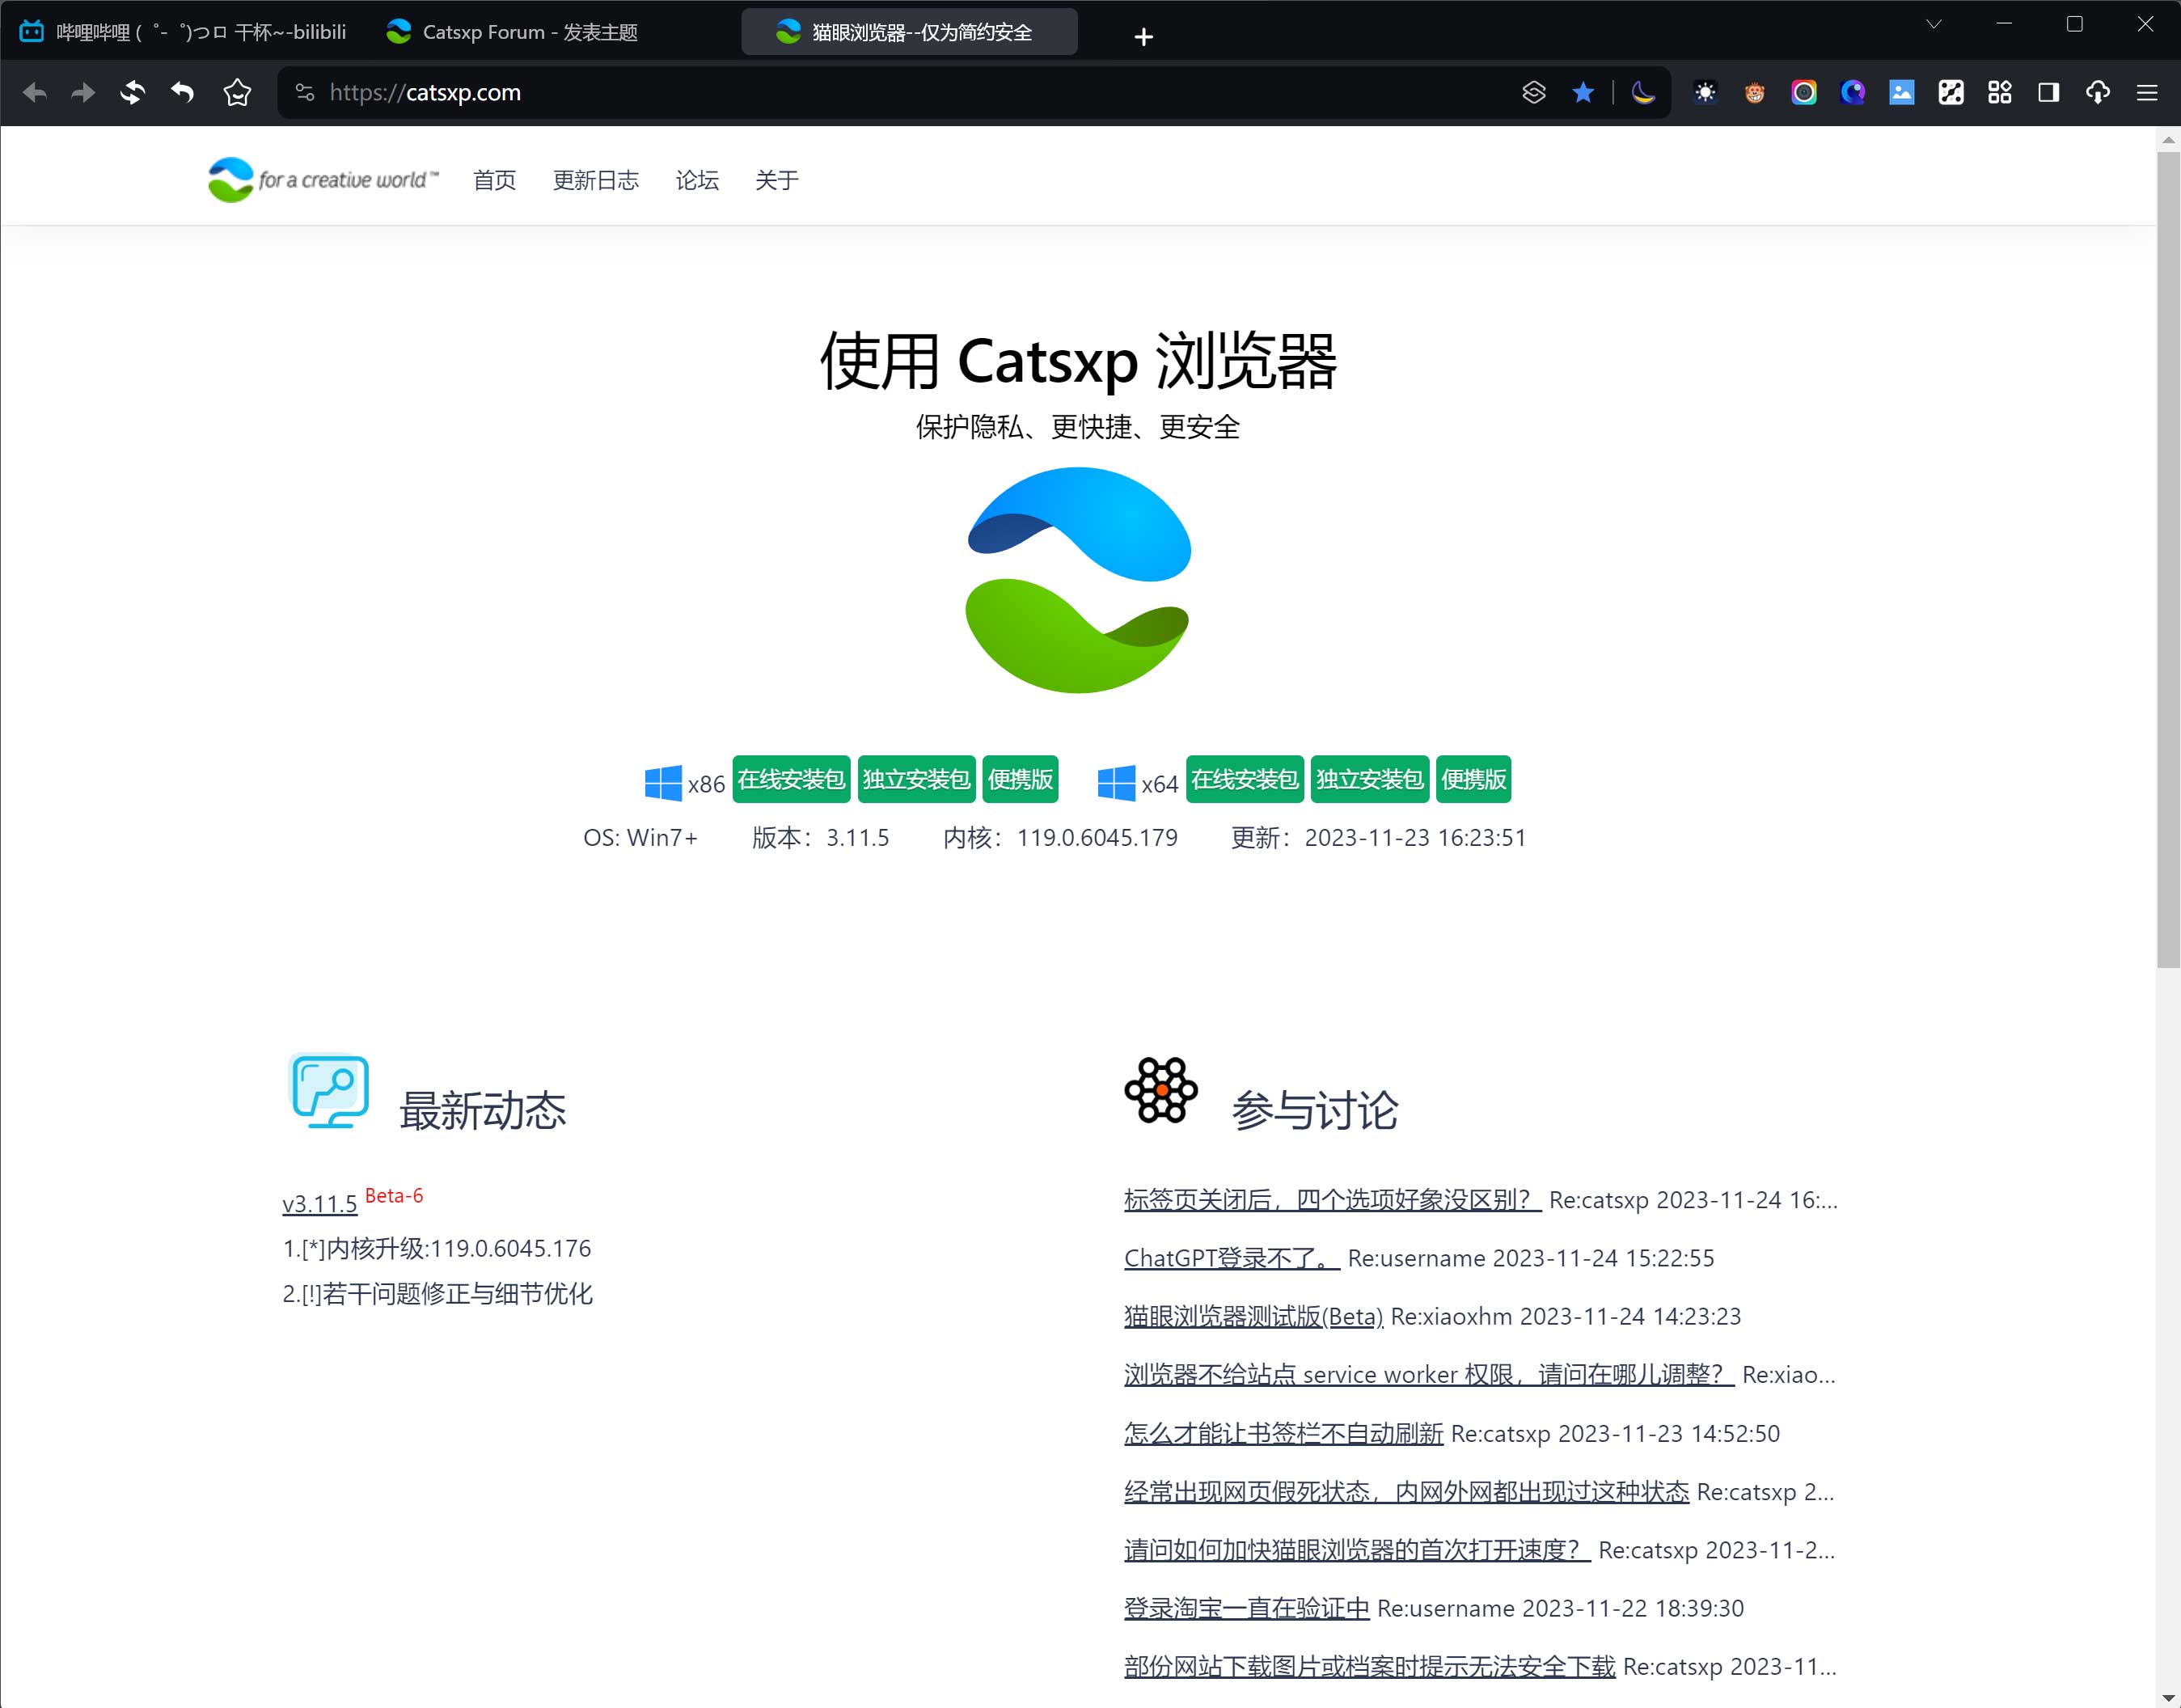Open the sun brightness extension
2181x1708 pixels.
click(1706, 93)
